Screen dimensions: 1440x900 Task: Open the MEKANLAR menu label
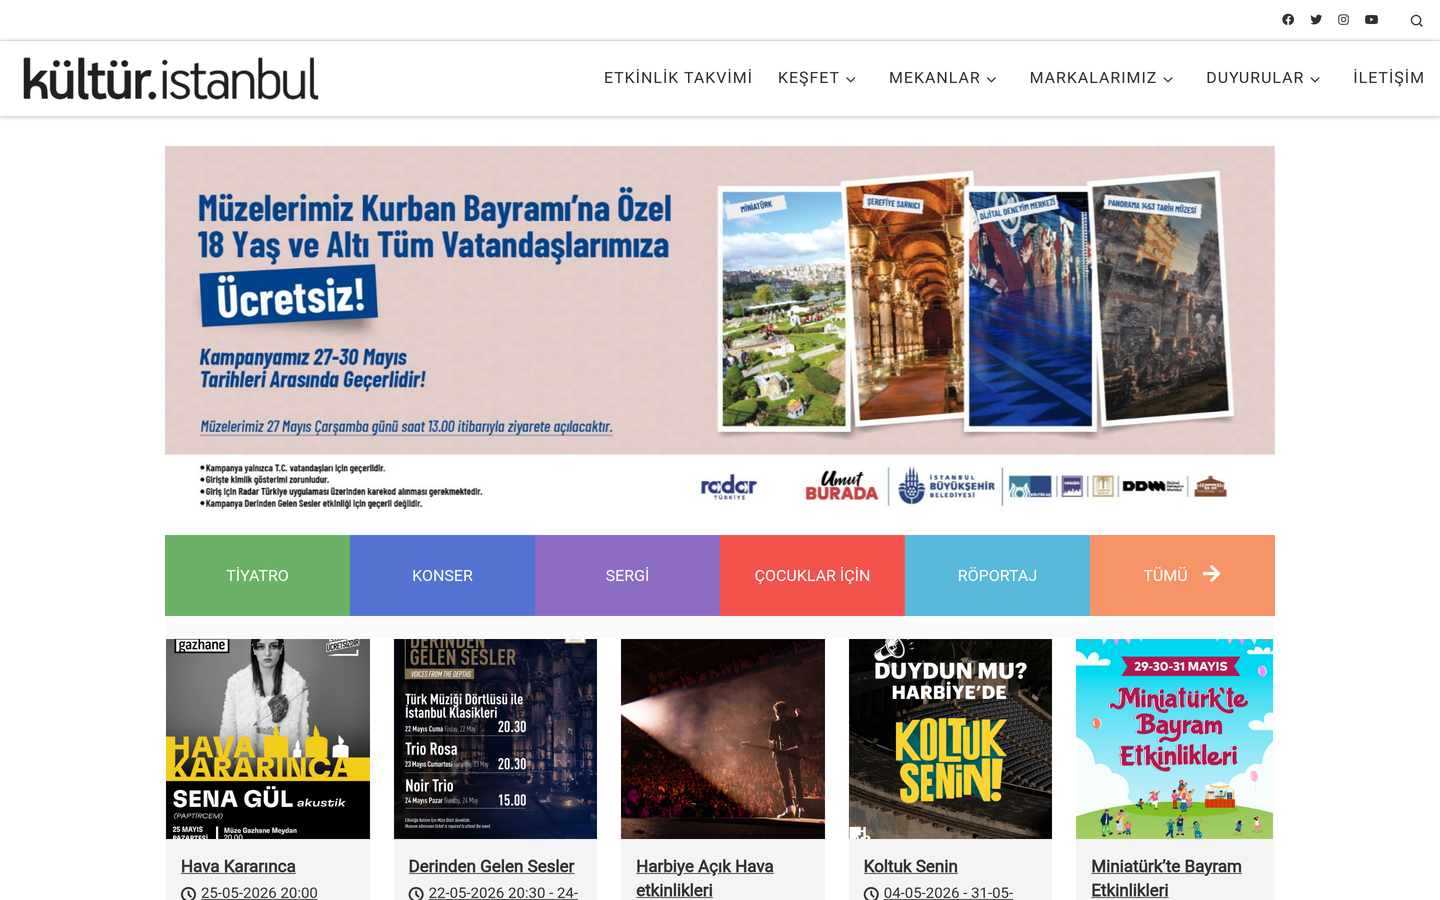[x=934, y=78]
